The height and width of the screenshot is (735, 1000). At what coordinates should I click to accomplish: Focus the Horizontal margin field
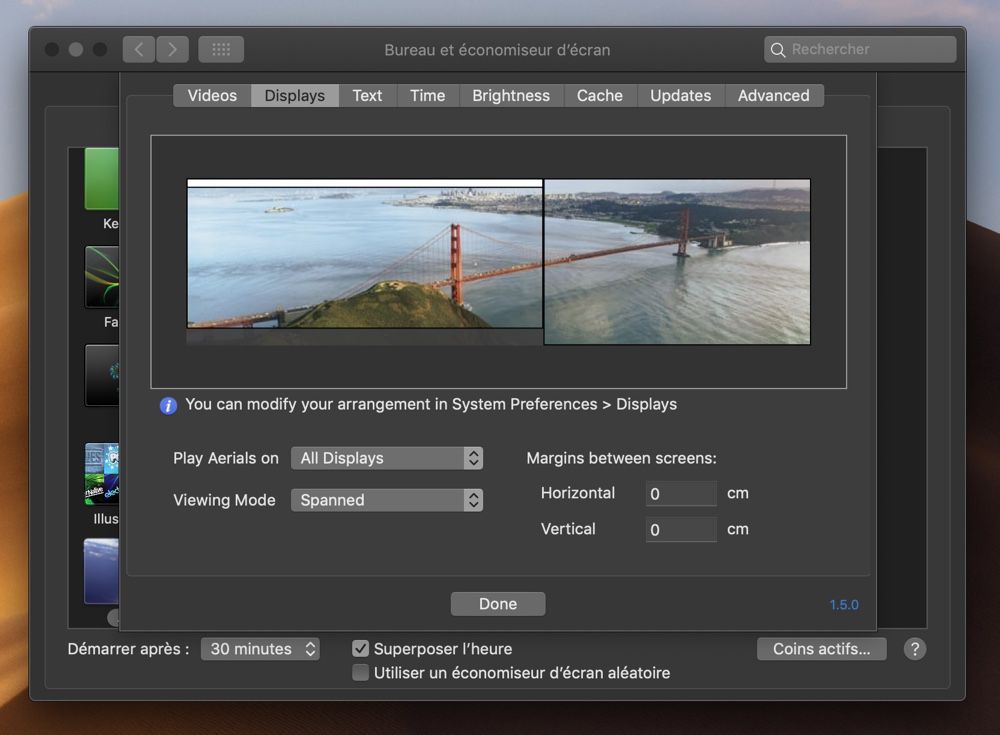[681, 494]
